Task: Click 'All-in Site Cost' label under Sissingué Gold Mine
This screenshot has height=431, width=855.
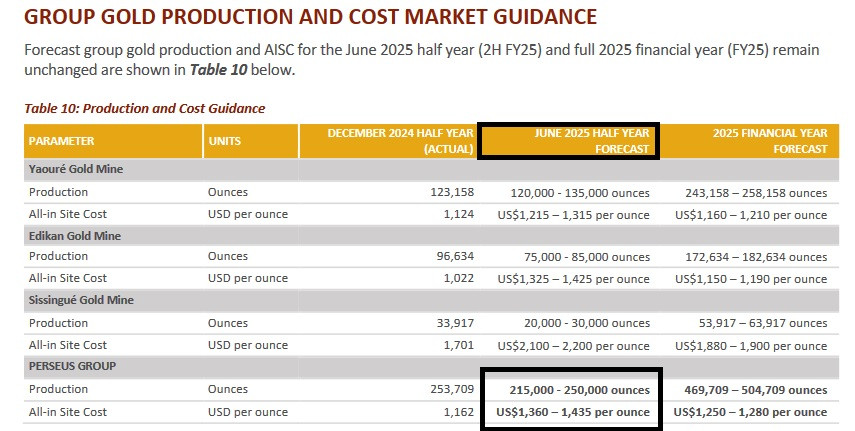Action: point(68,345)
